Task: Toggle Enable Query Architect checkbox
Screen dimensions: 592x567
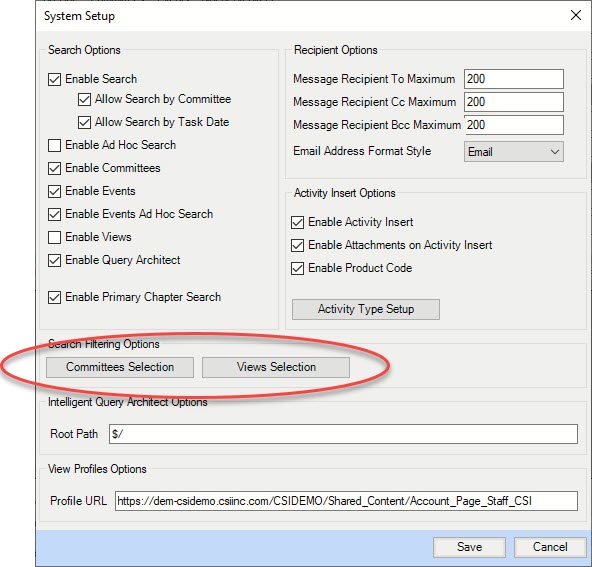Action: pos(54,260)
